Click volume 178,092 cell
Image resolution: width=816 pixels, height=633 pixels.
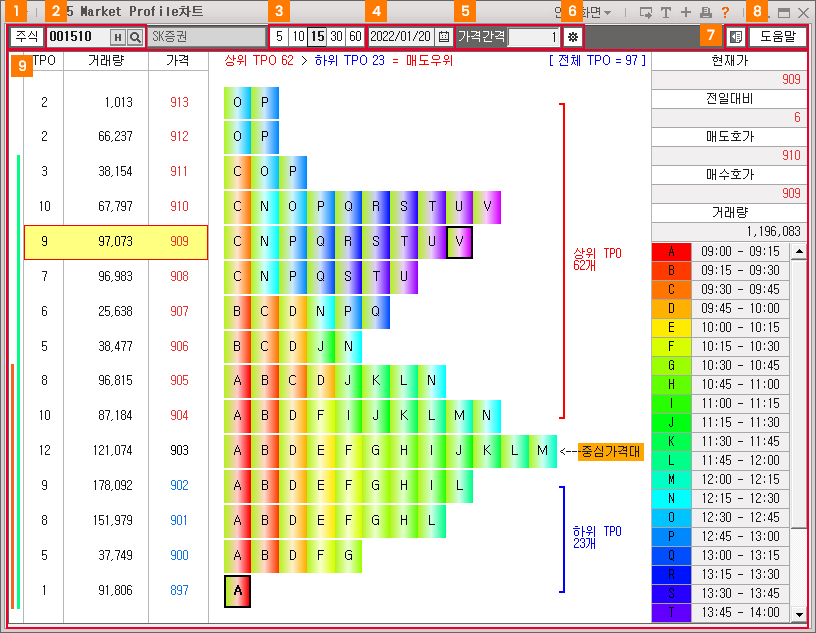(113, 486)
